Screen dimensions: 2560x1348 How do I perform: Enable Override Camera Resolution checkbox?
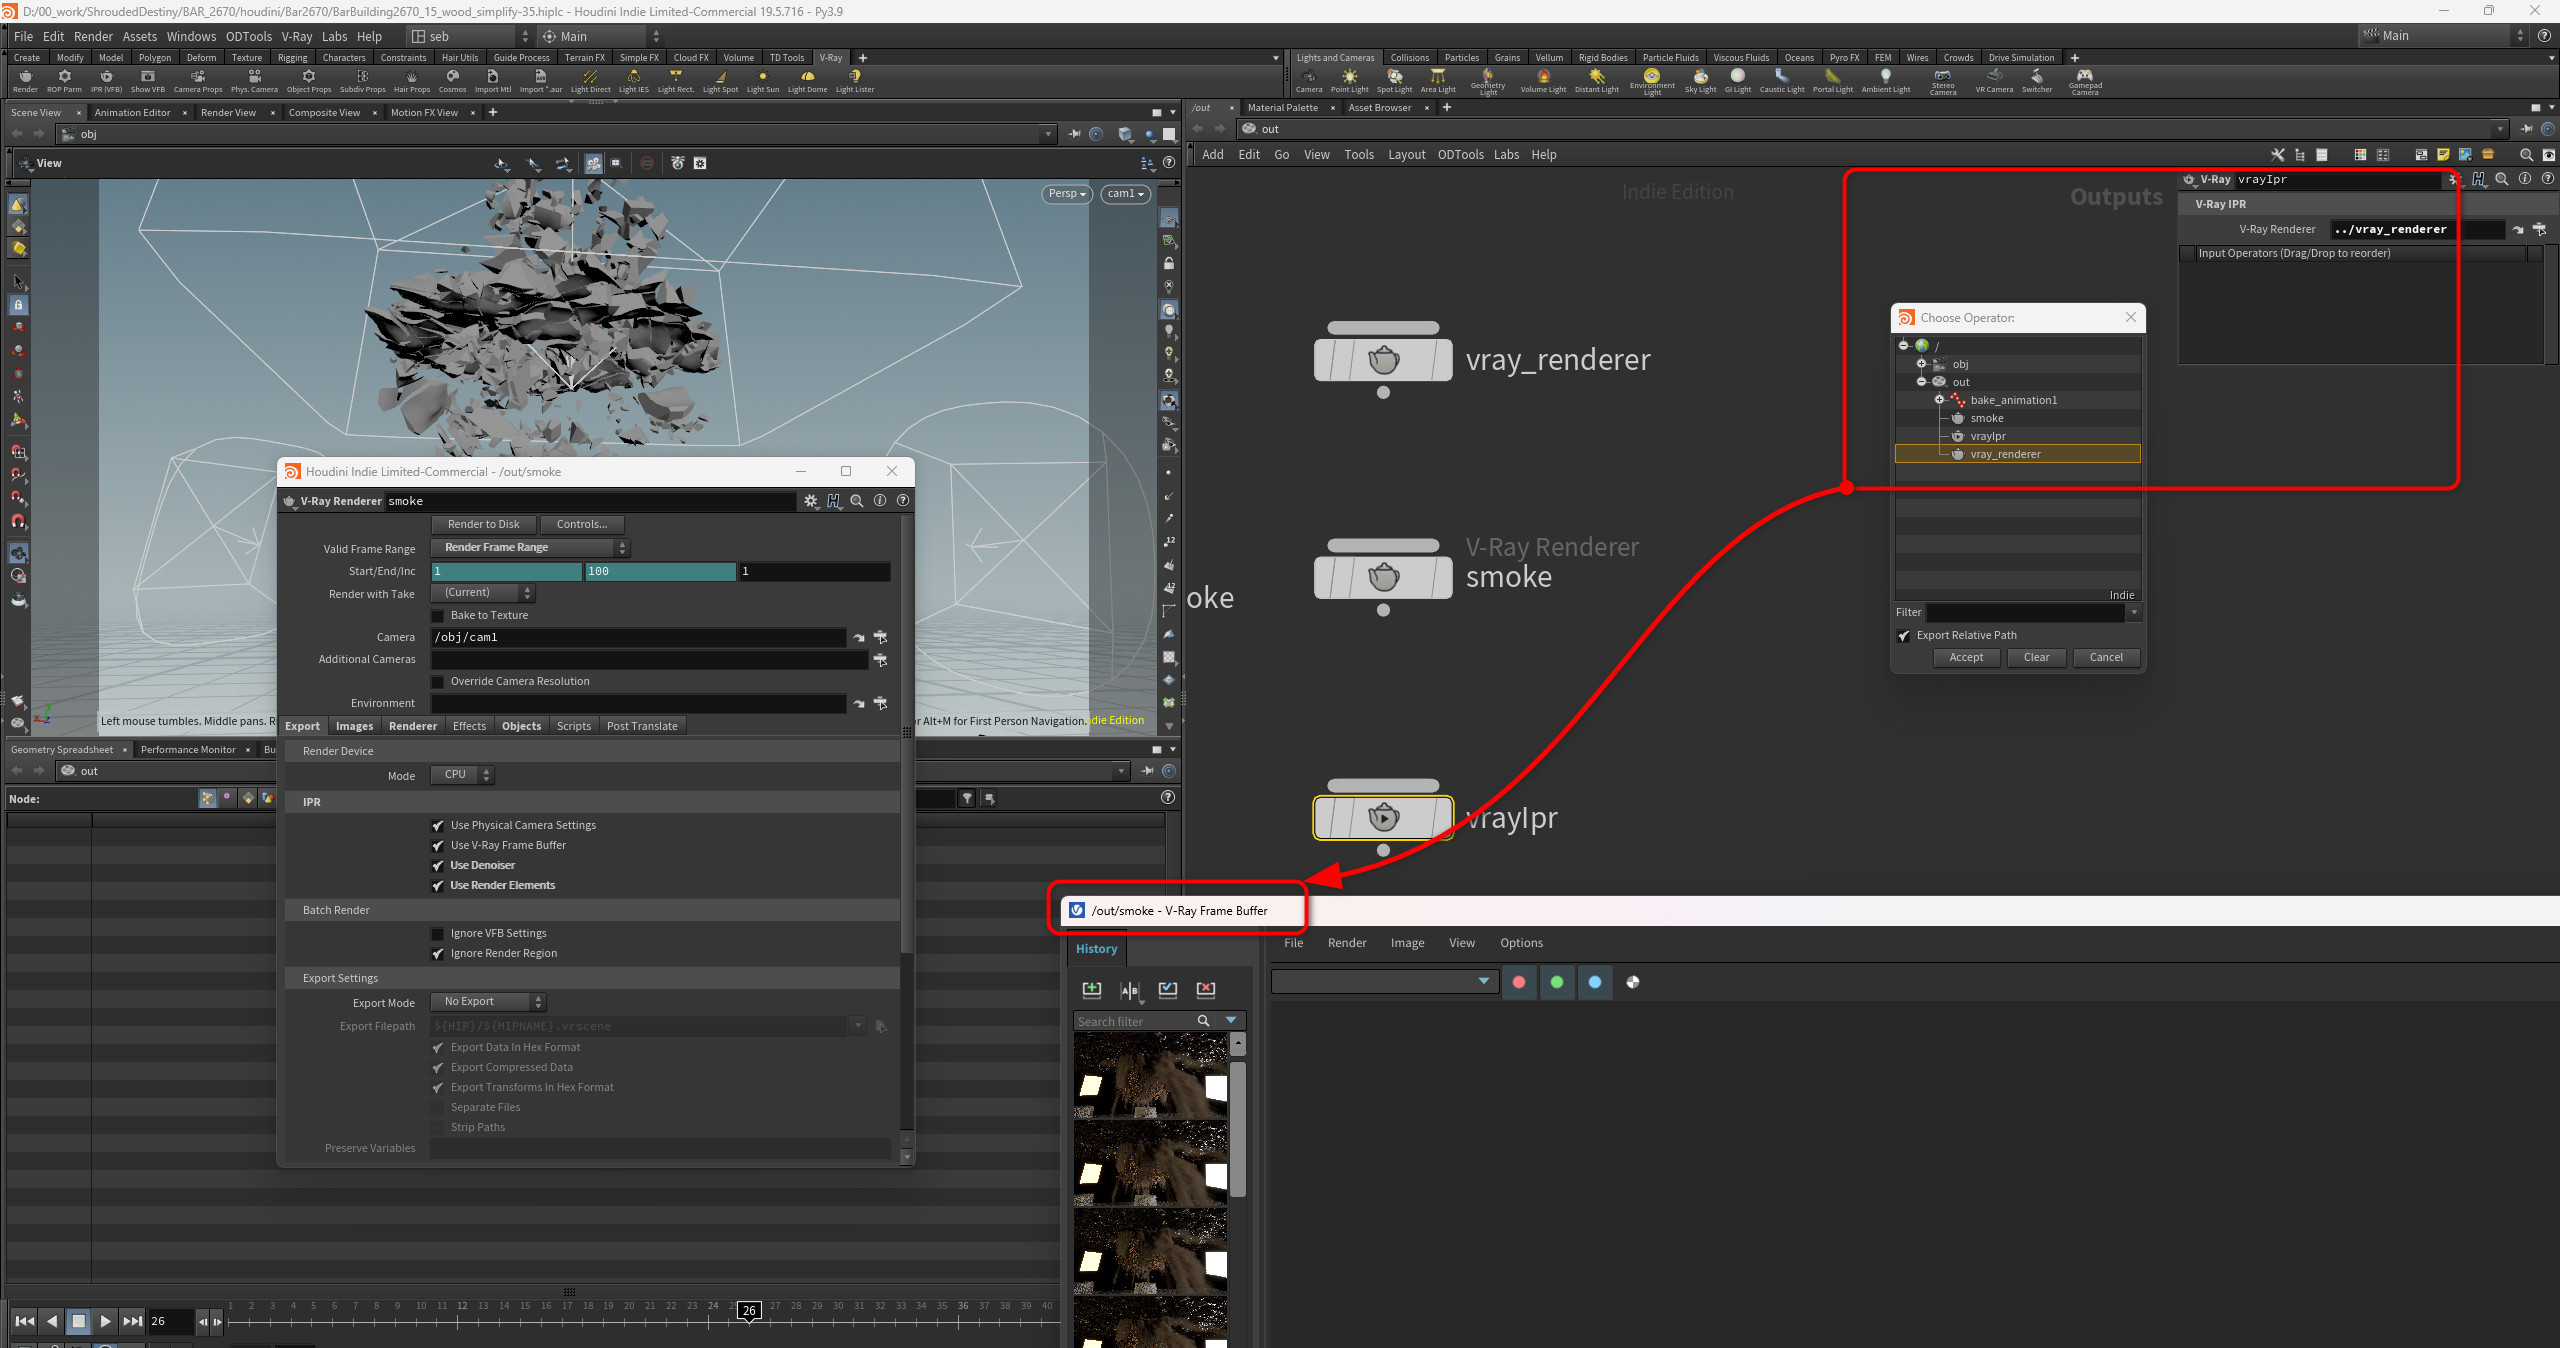[x=437, y=682]
